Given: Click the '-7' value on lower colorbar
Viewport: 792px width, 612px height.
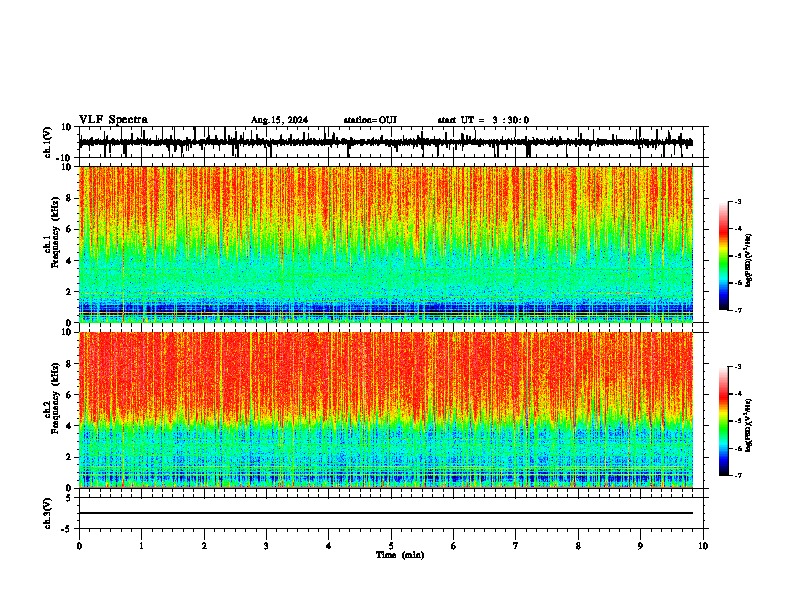Looking at the screenshot, I should (737, 476).
